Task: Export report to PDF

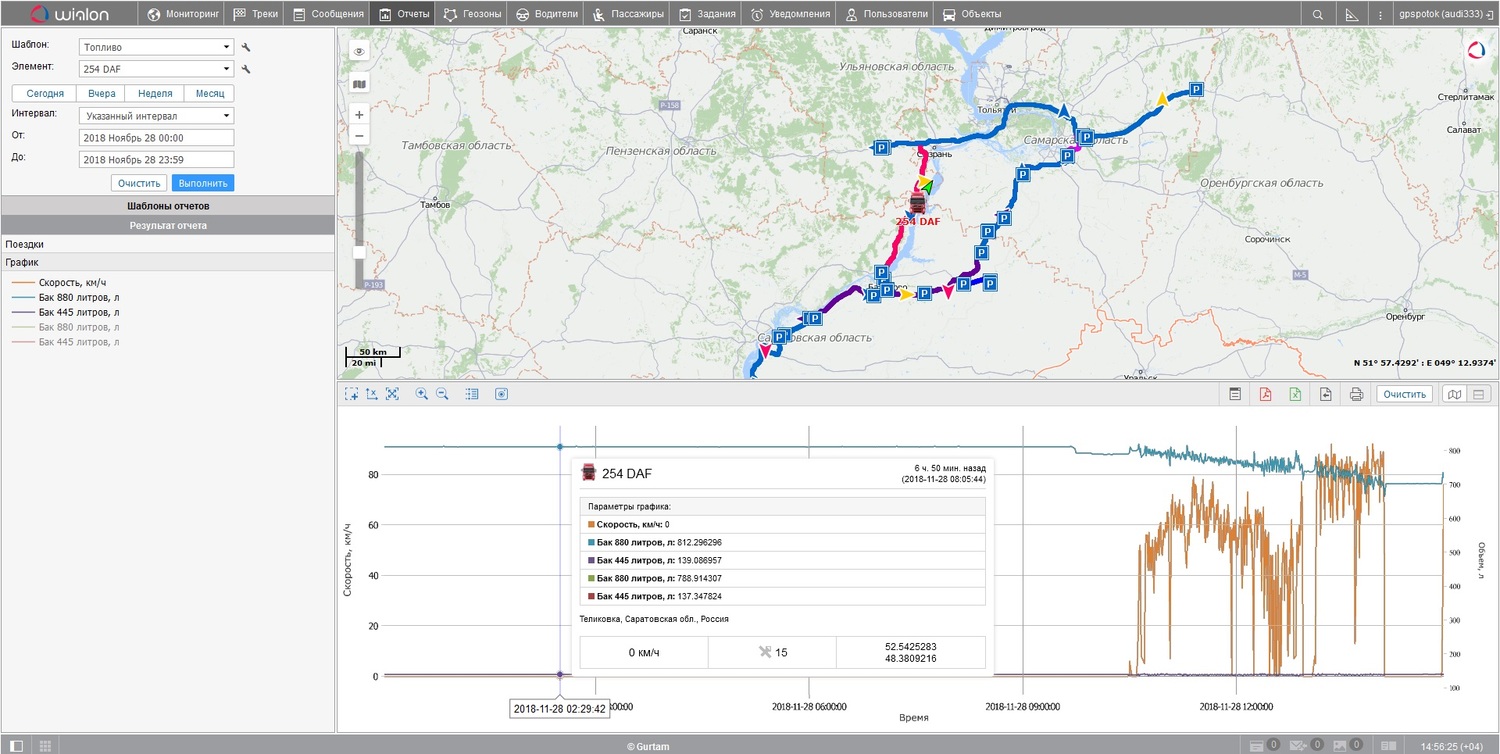Action: pyautogui.click(x=1265, y=394)
